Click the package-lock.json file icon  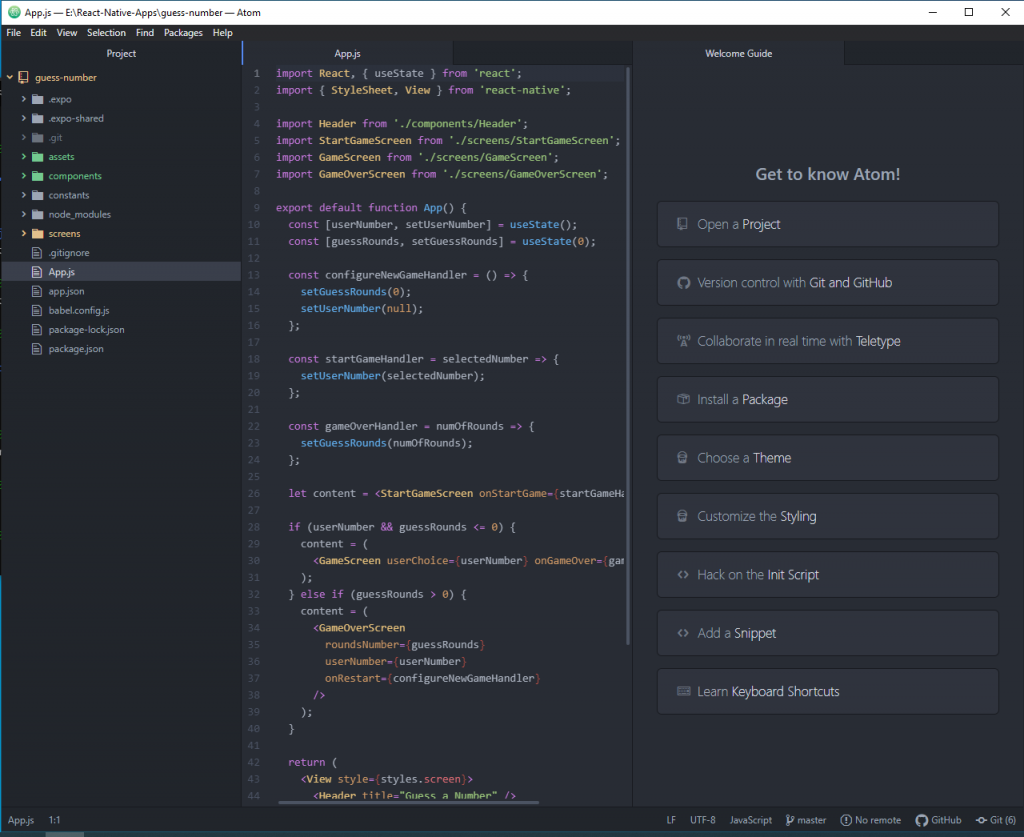click(37, 330)
